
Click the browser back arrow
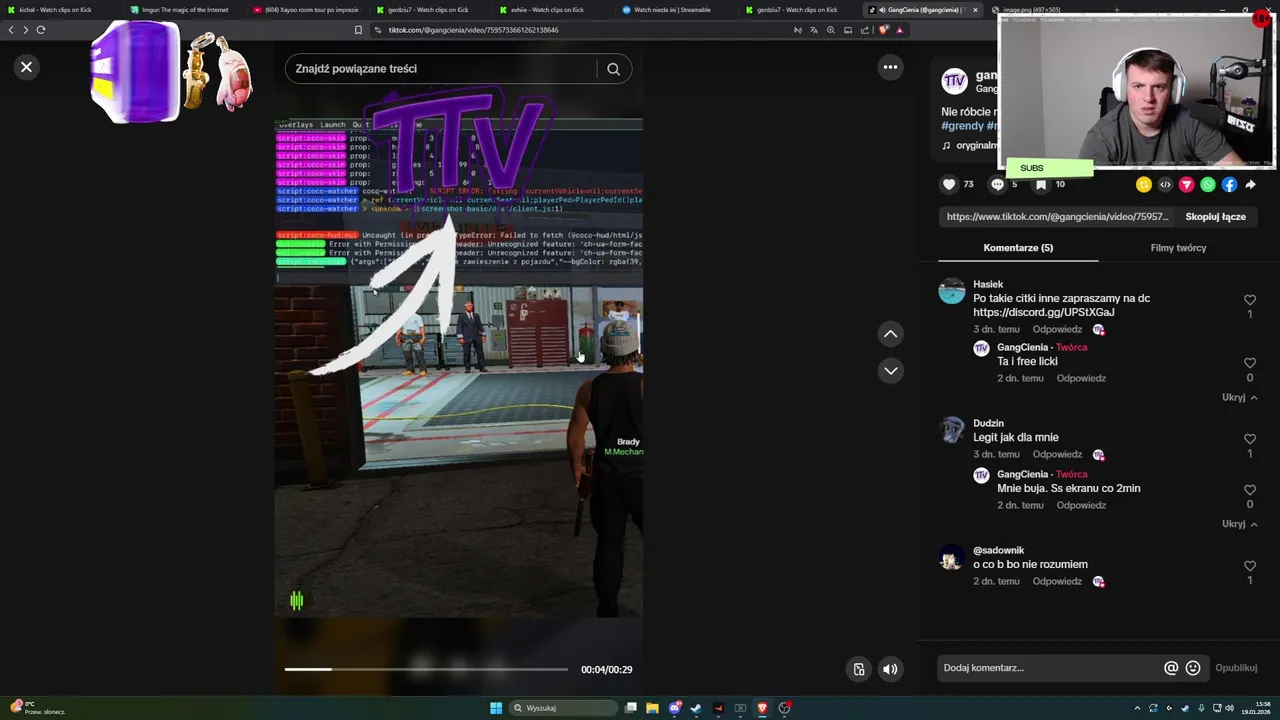(11, 30)
